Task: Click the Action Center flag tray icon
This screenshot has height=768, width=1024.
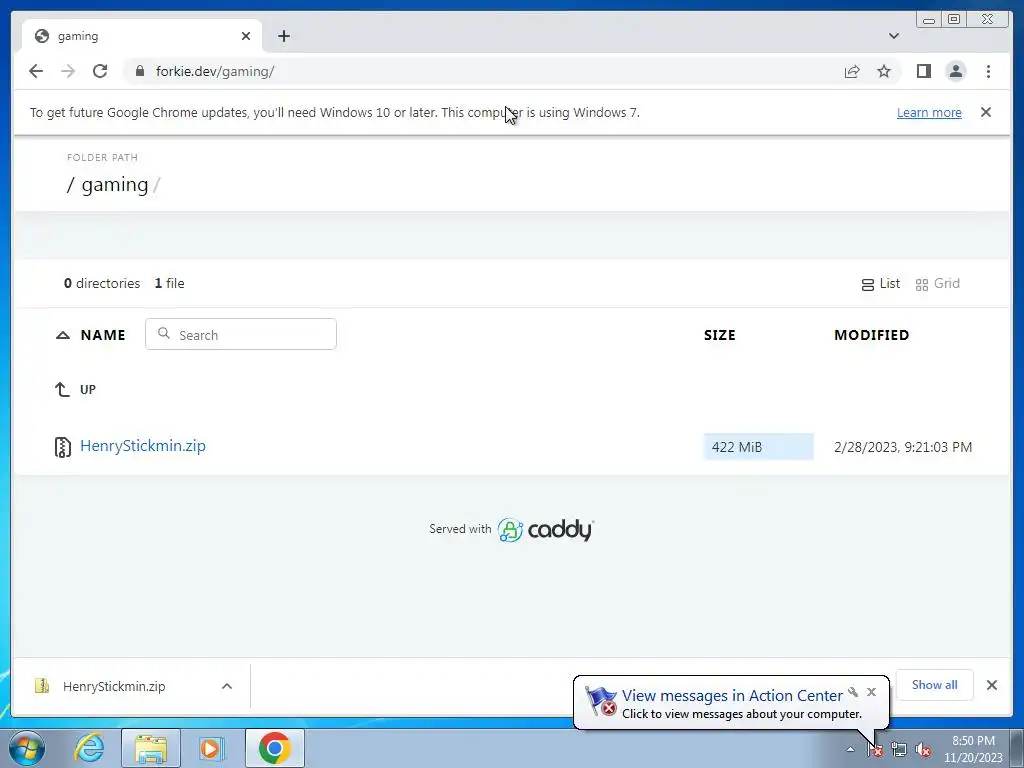Action: click(874, 750)
